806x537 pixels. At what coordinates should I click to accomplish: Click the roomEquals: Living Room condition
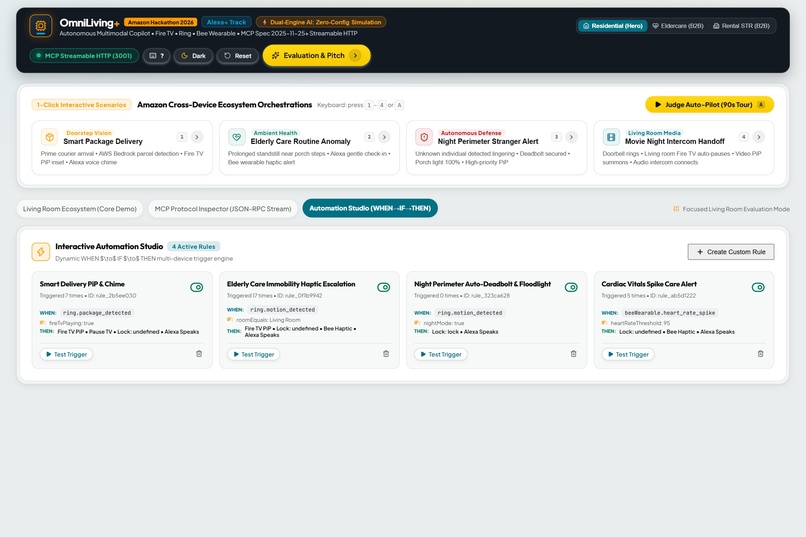[268, 320]
